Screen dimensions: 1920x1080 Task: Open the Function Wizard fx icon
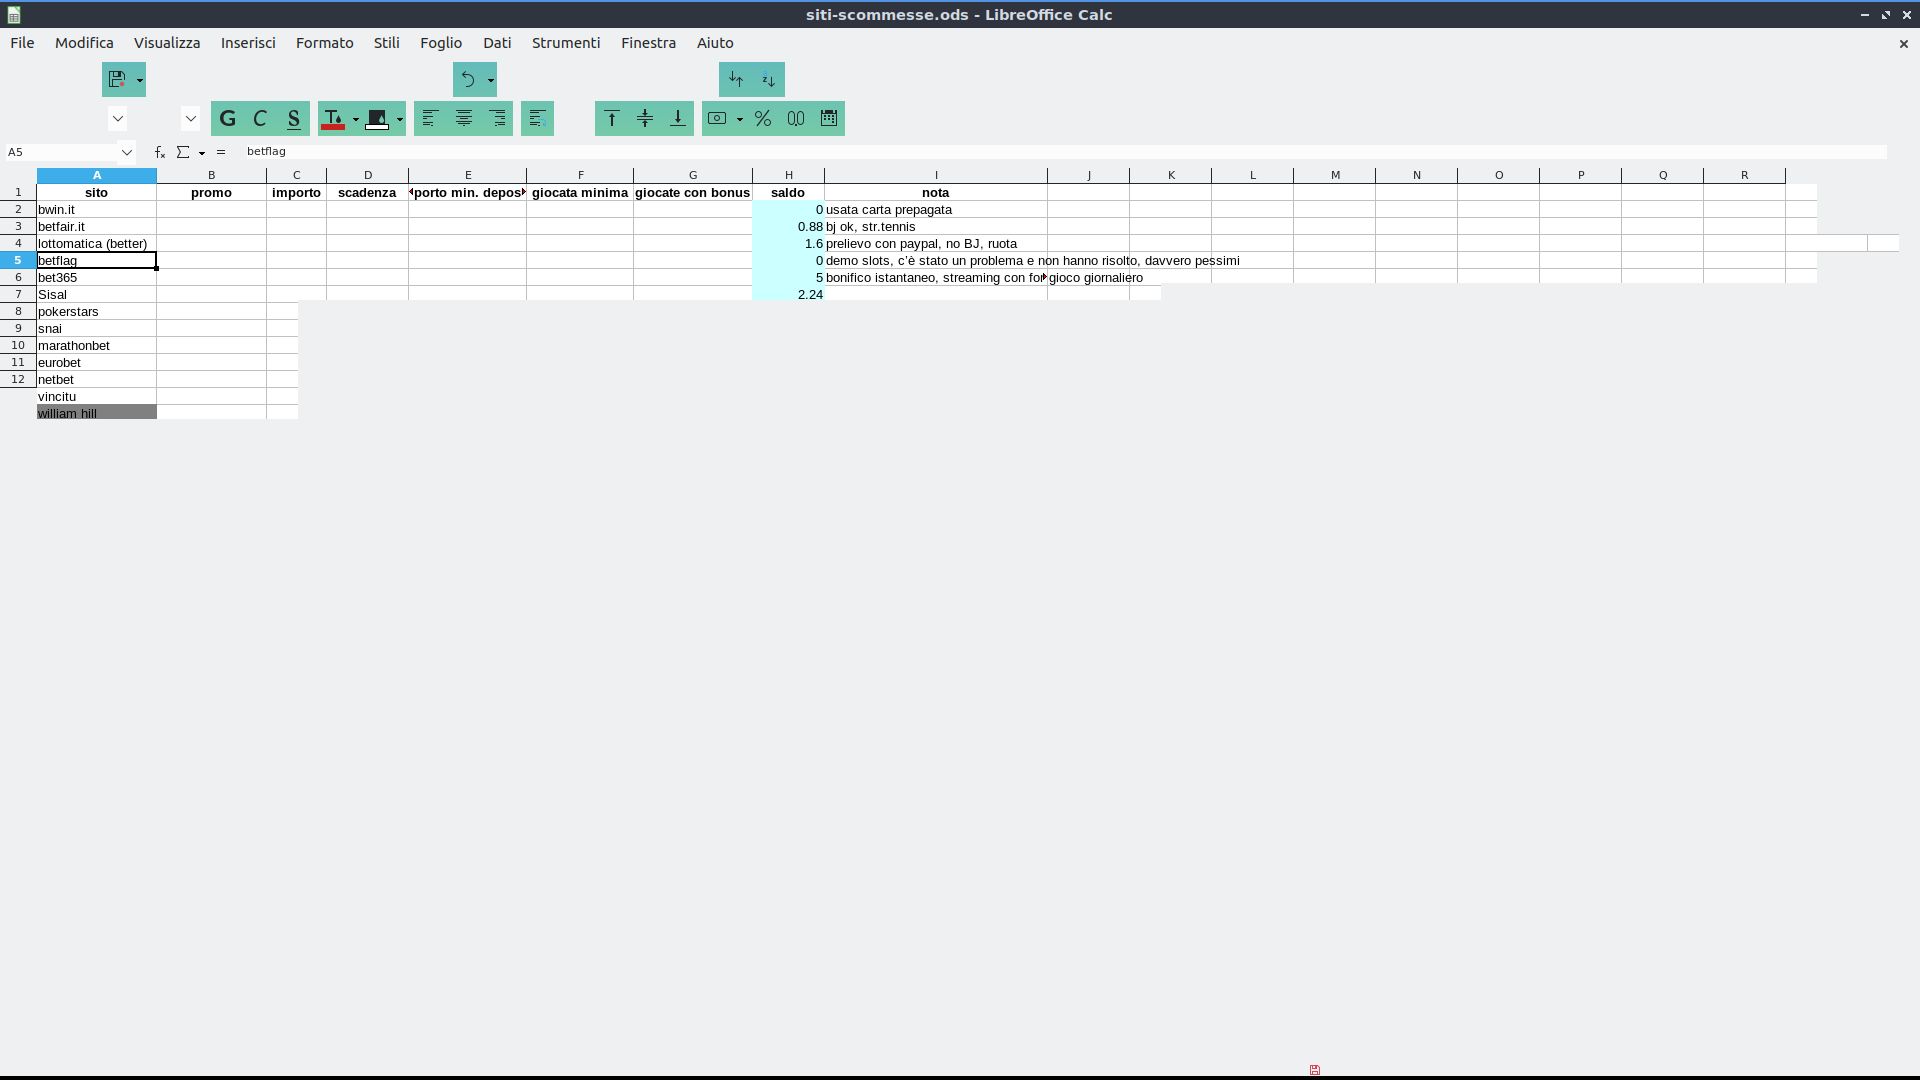point(160,152)
